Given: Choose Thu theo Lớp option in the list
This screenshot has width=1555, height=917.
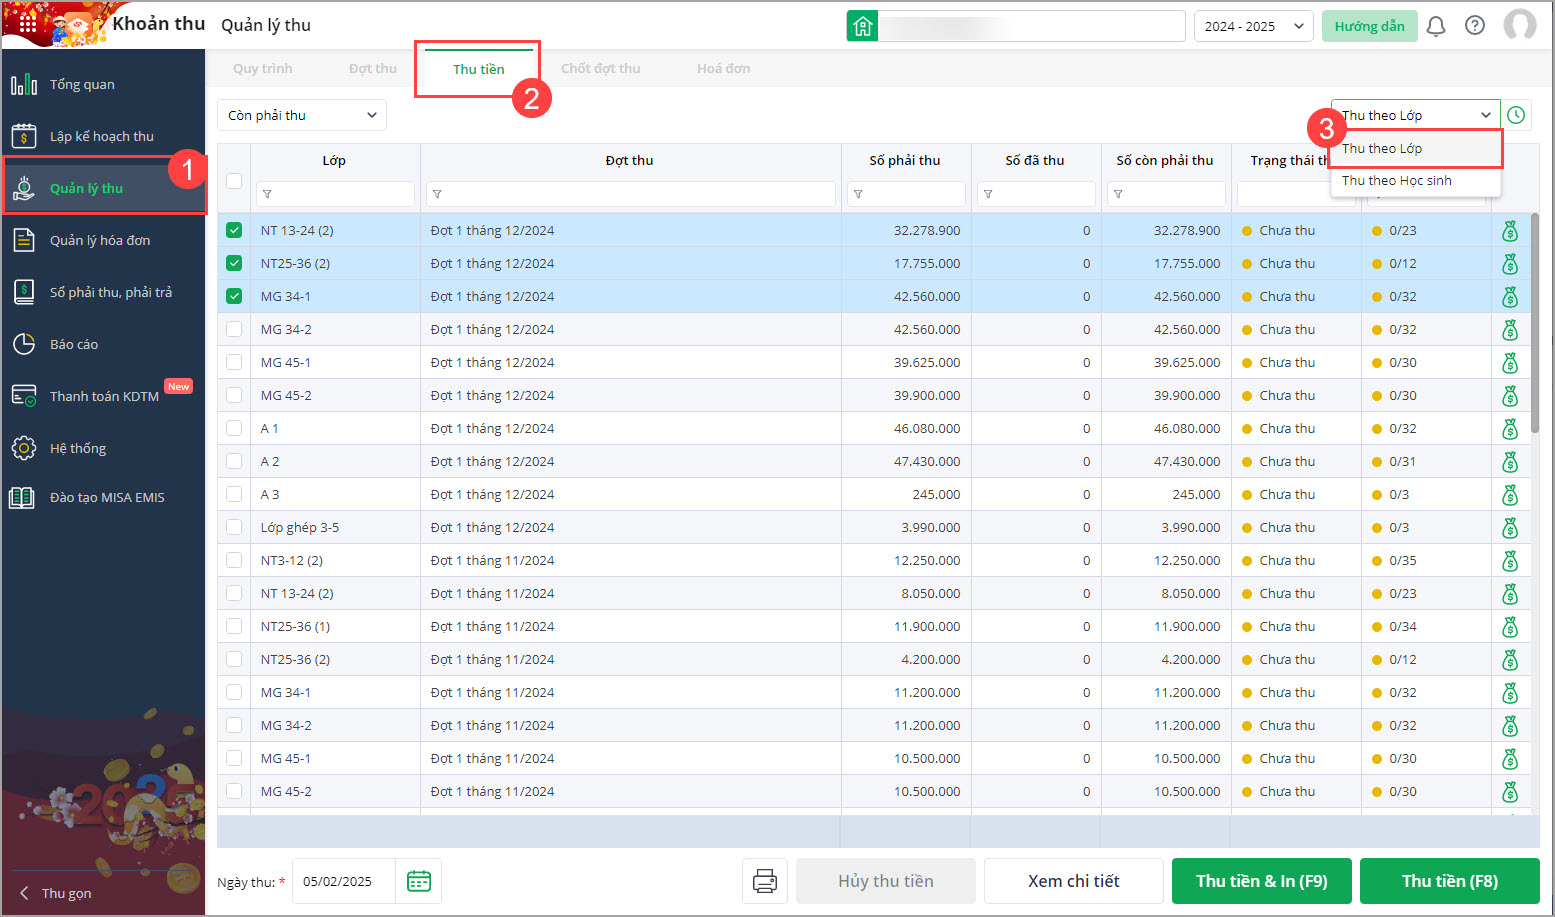Looking at the screenshot, I should pos(1415,148).
